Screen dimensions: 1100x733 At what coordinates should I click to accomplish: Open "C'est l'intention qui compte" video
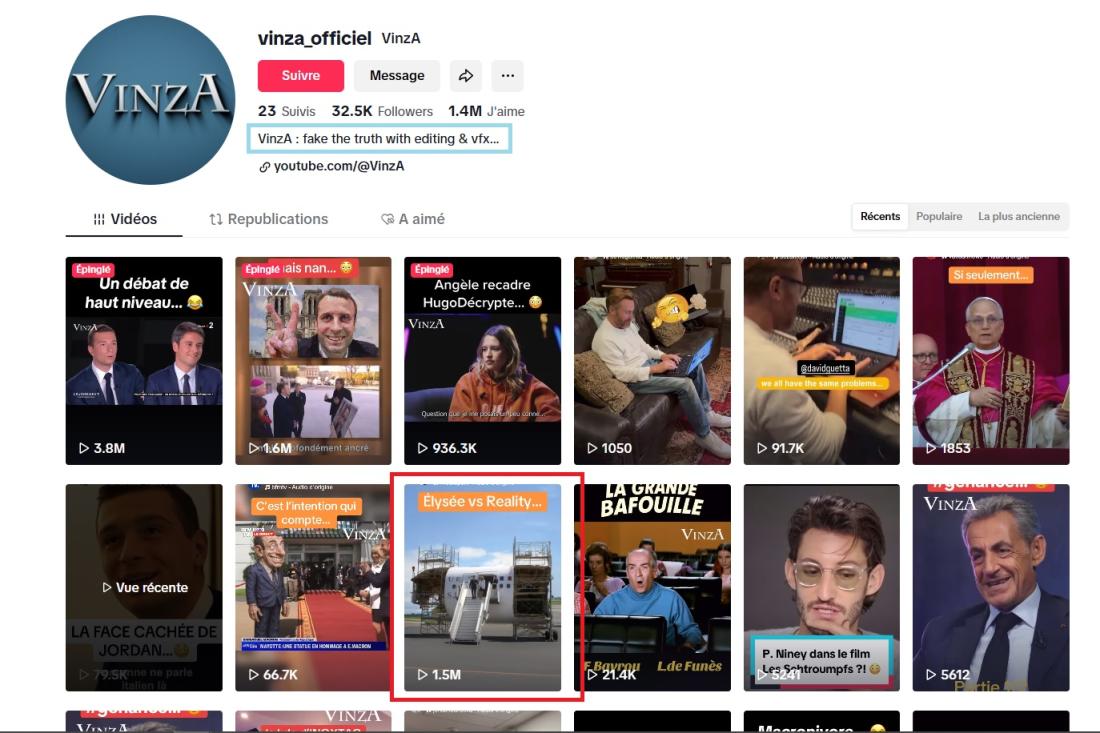tap(313, 587)
